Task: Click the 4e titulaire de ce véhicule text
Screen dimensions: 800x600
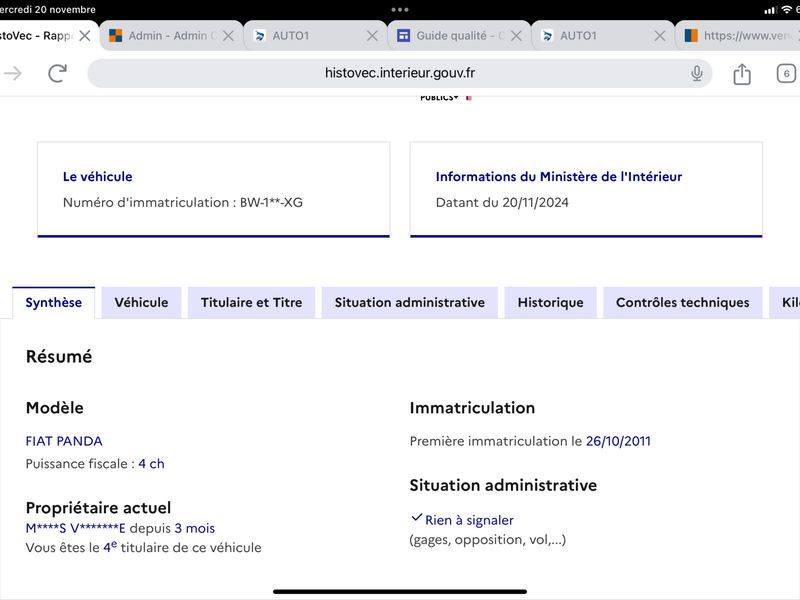Action: (x=182, y=547)
